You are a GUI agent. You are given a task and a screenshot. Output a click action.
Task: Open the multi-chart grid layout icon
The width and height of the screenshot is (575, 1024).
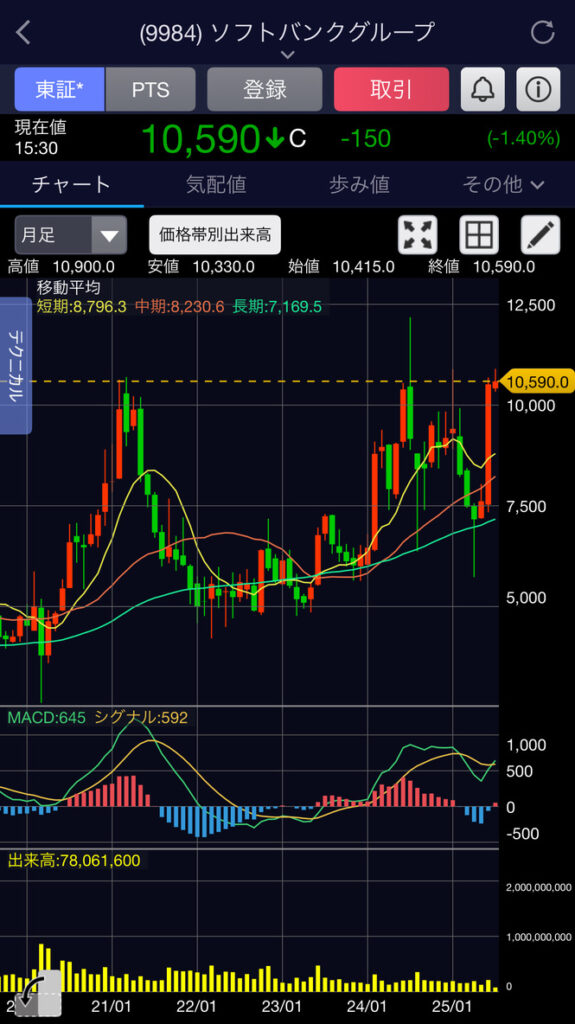point(479,234)
